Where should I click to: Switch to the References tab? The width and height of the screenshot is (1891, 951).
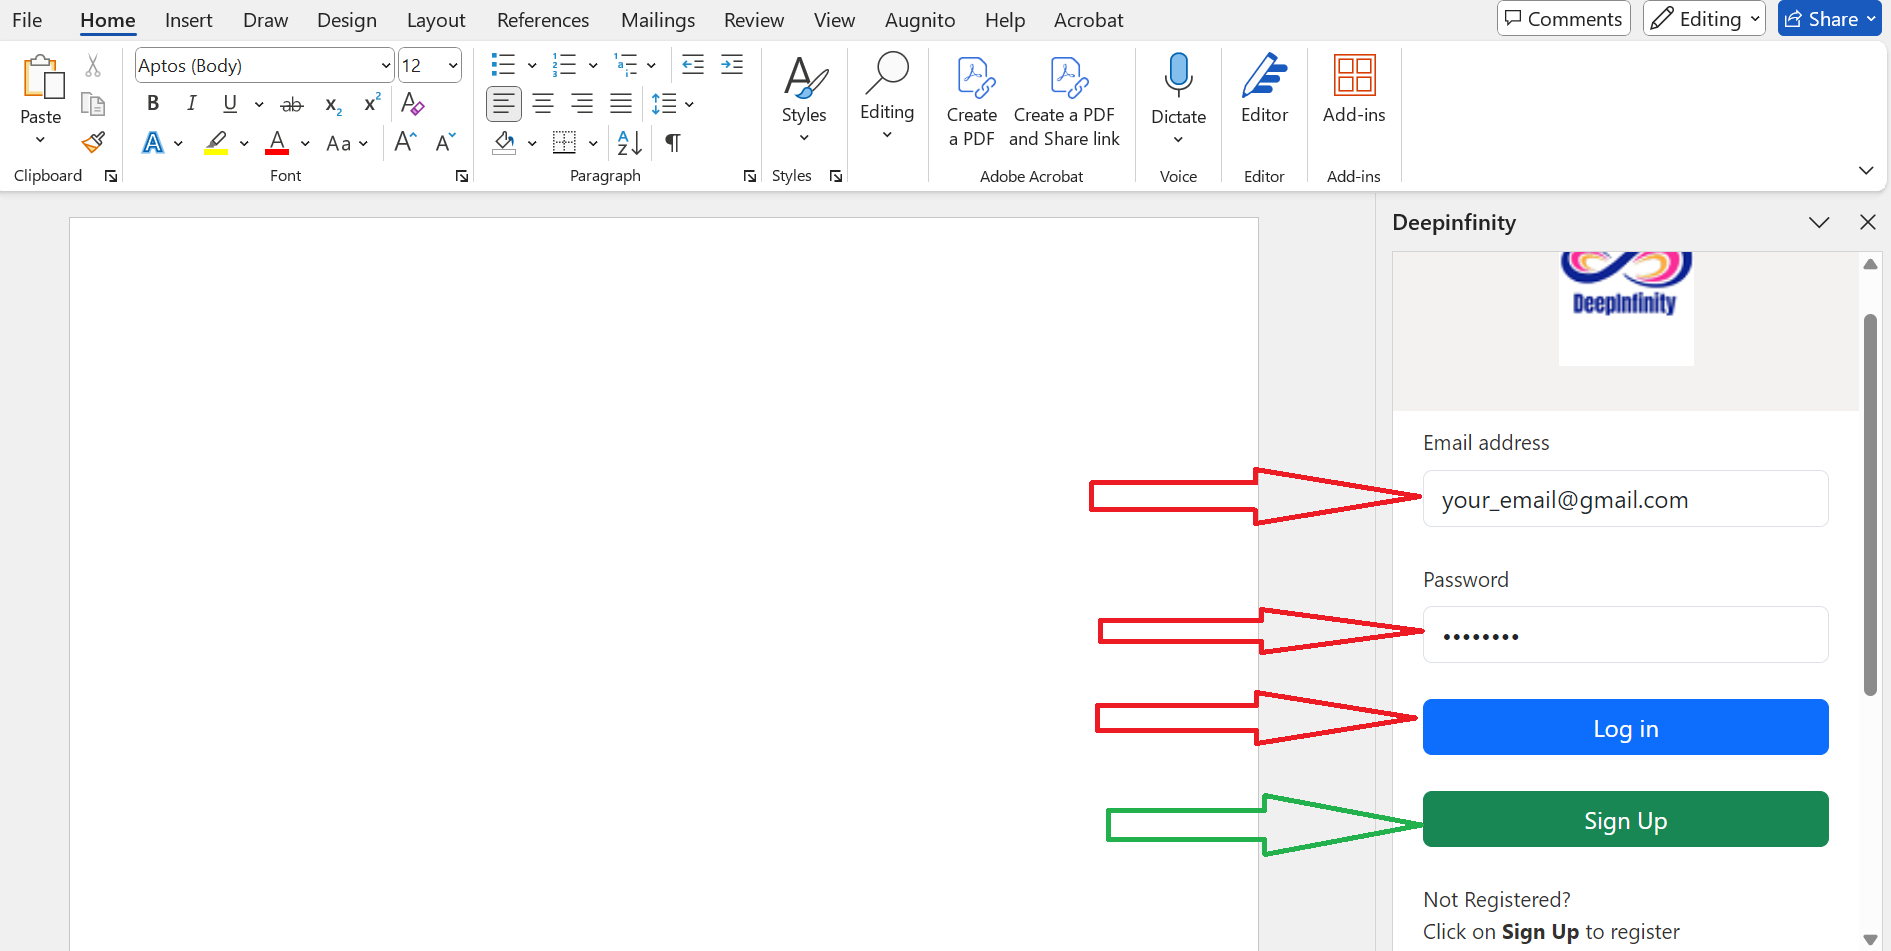coord(543,20)
